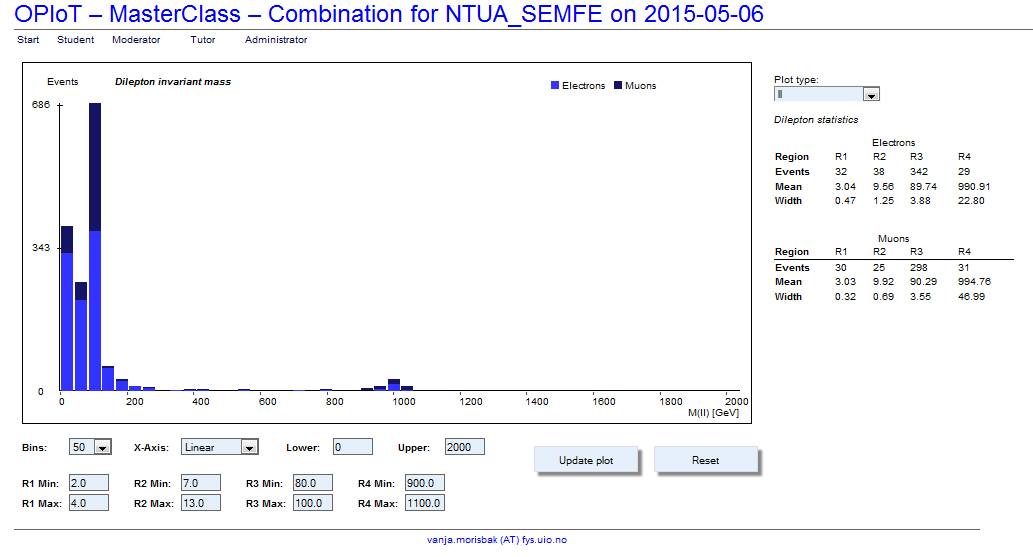Viewport: 1033px width, 557px height.
Task: Click the histogram peak near 1000 GeV
Action: 394,385
